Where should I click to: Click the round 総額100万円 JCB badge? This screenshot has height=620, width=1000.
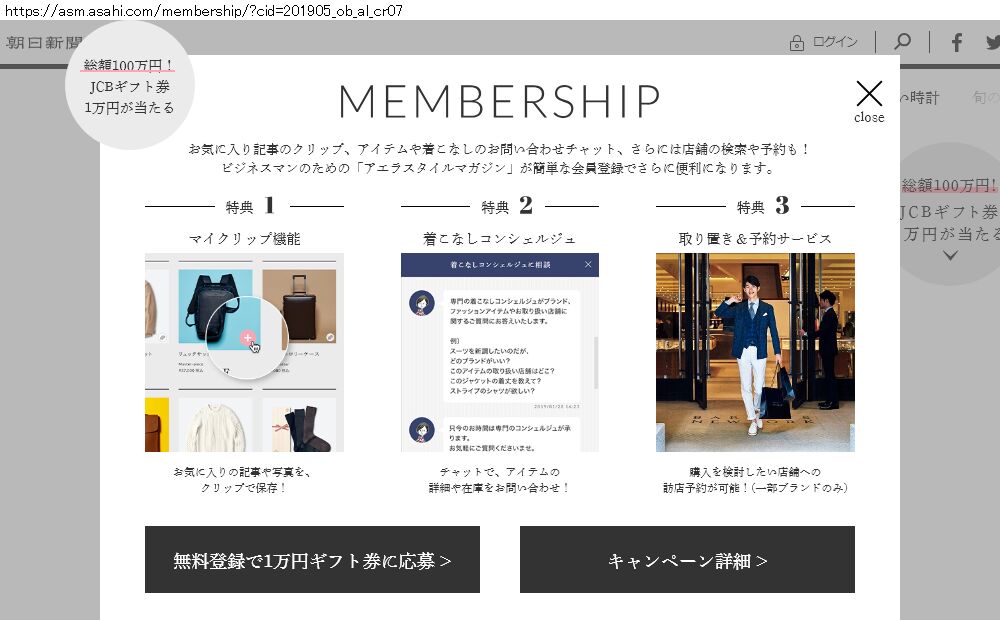pos(129,85)
